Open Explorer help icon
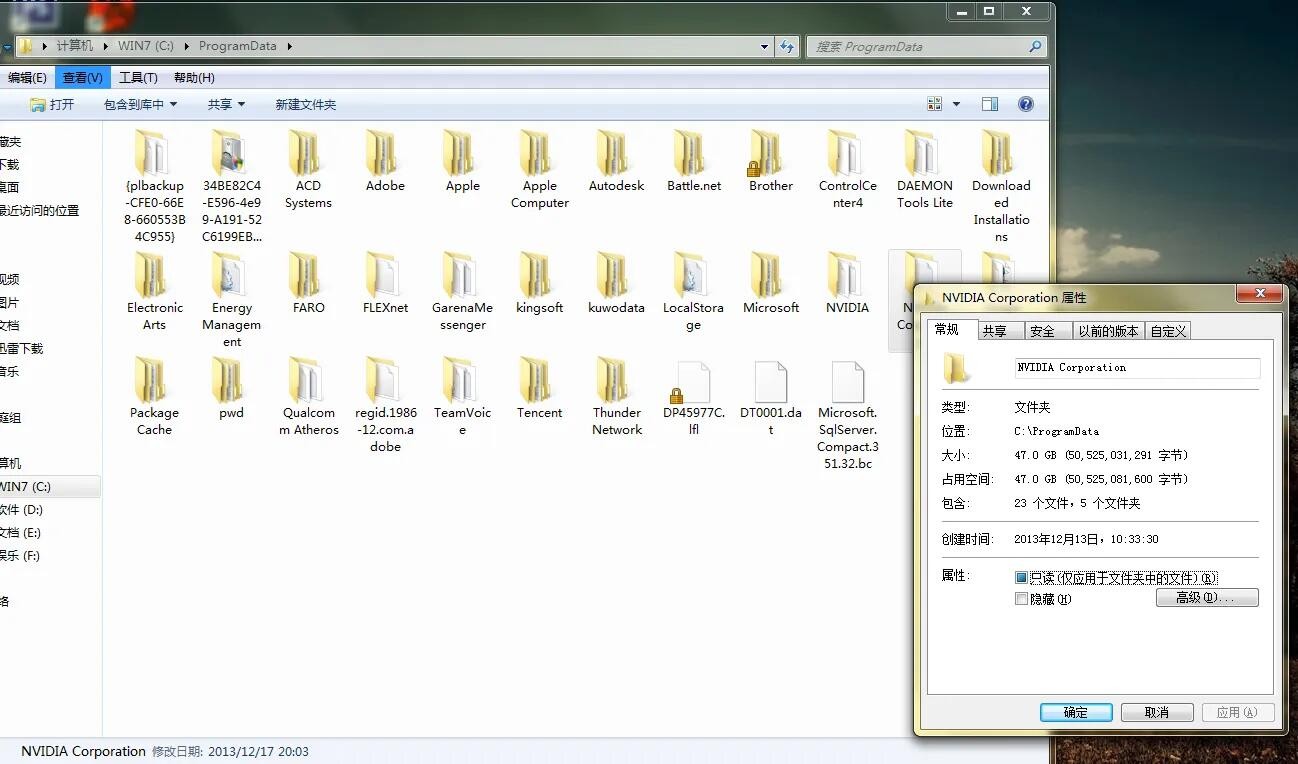The width and height of the screenshot is (1298, 764). point(1025,104)
